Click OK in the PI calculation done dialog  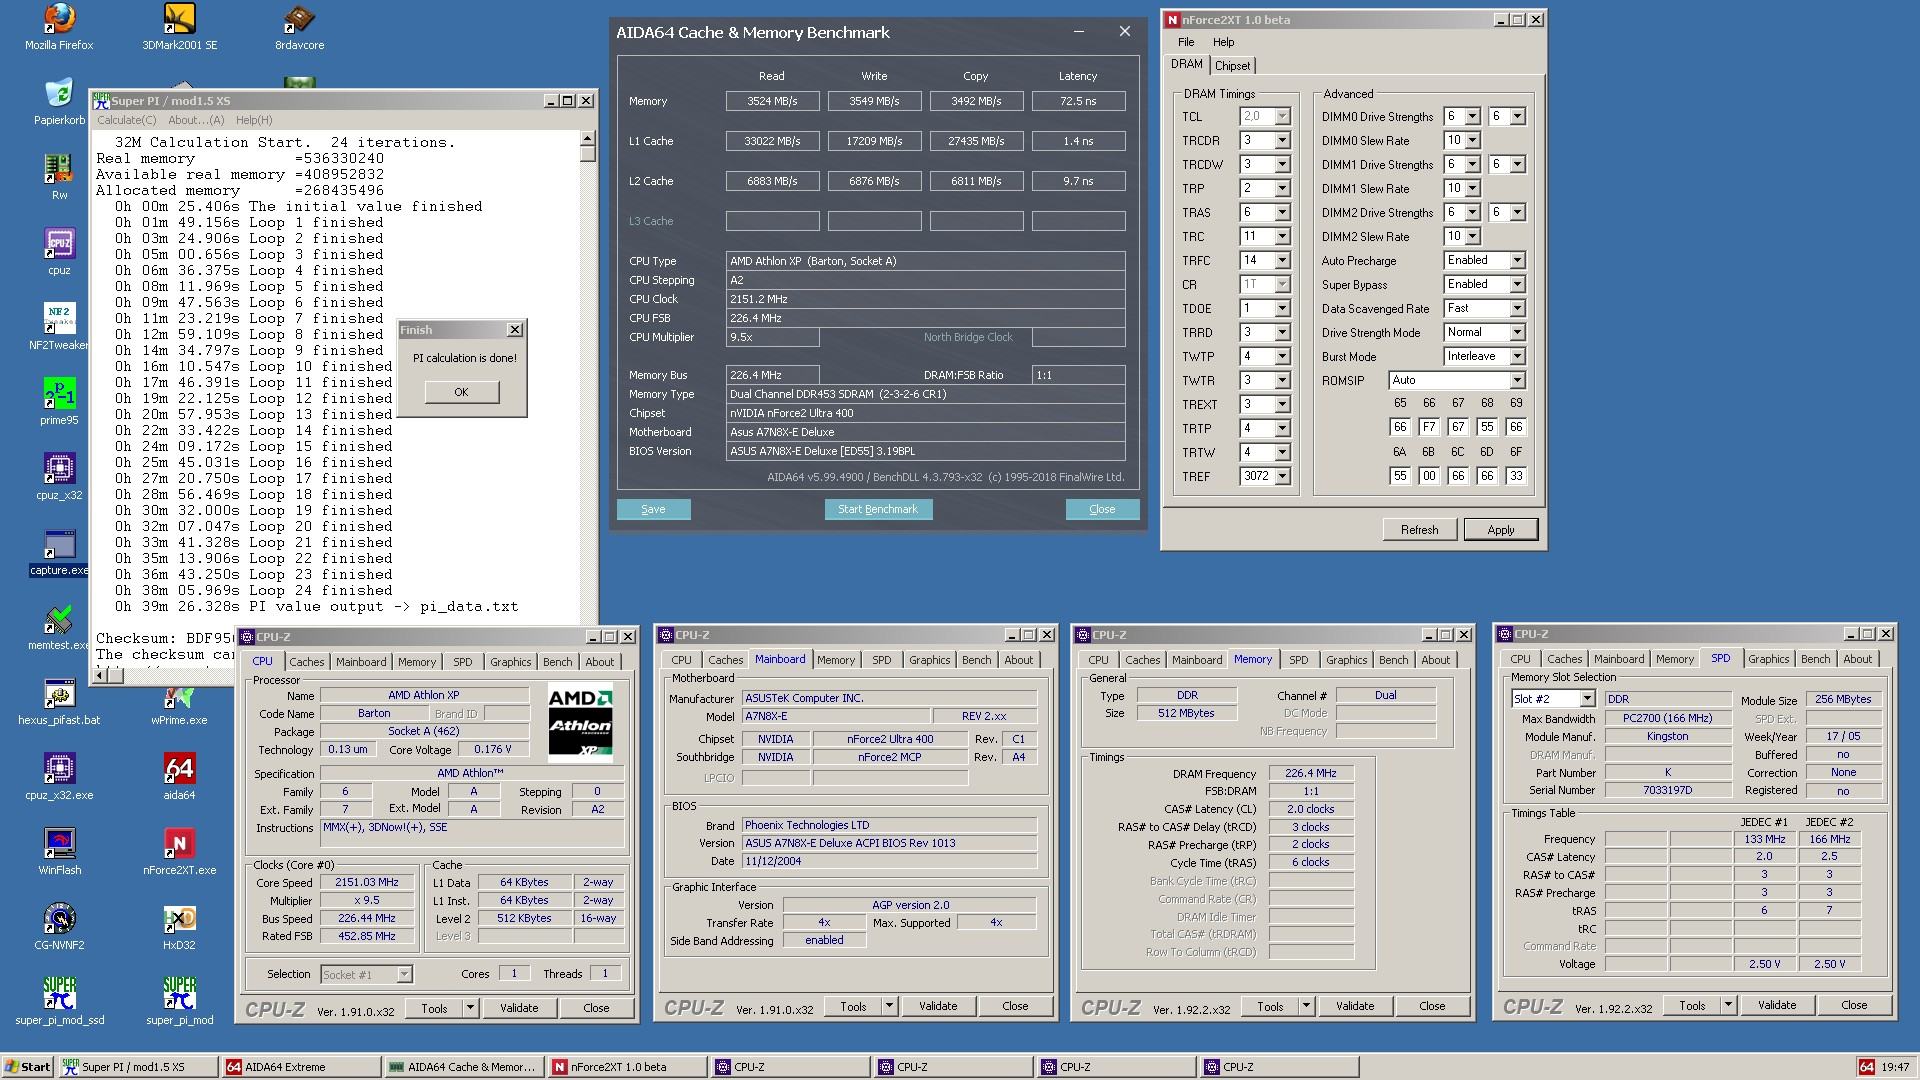461,392
